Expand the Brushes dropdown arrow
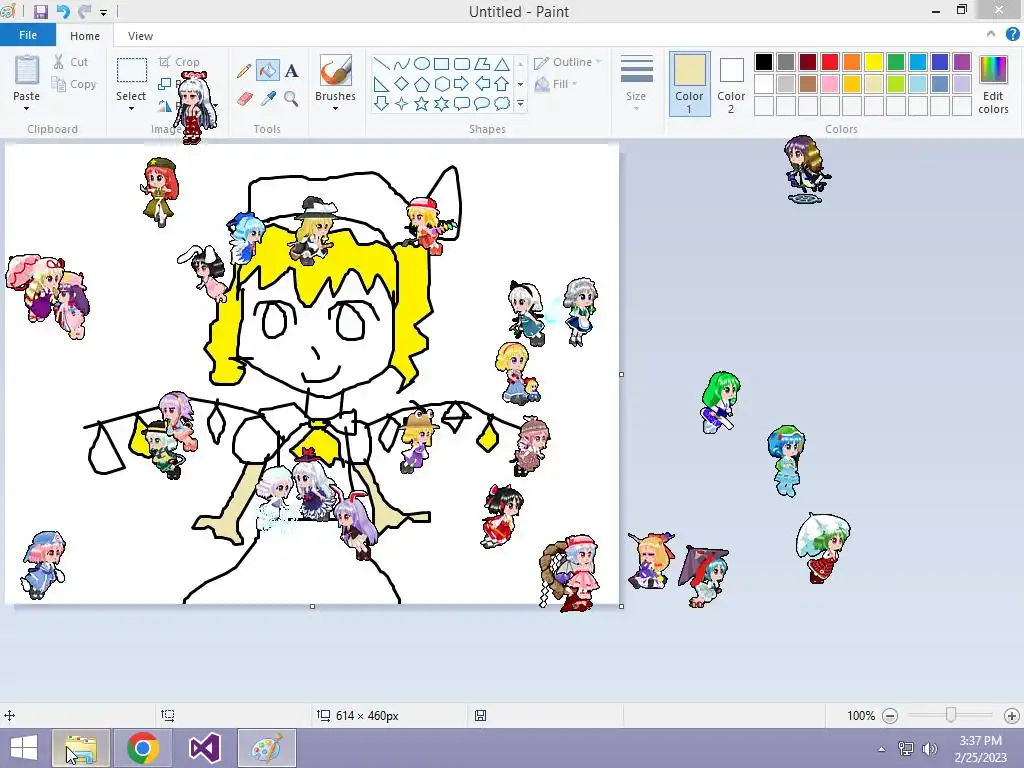 [336, 108]
